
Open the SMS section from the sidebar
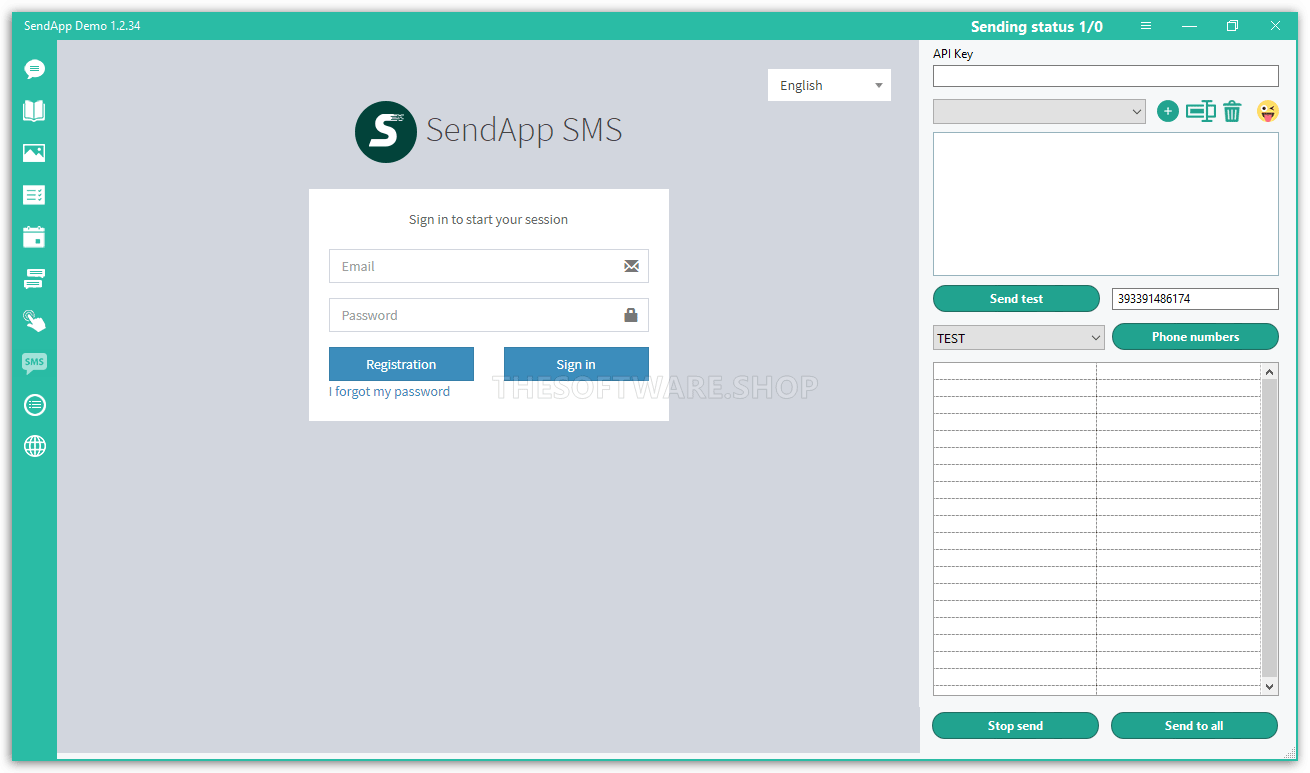click(34, 362)
